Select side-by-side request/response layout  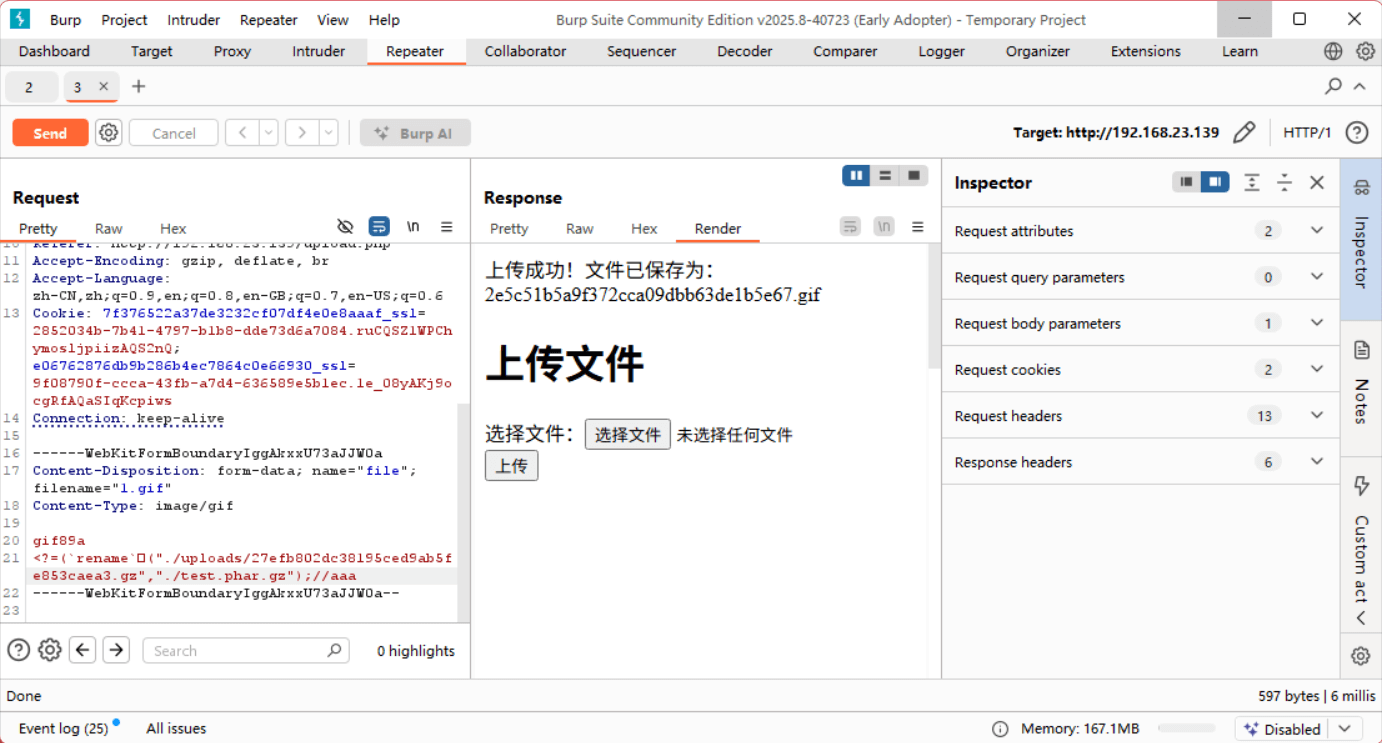[856, 176]
